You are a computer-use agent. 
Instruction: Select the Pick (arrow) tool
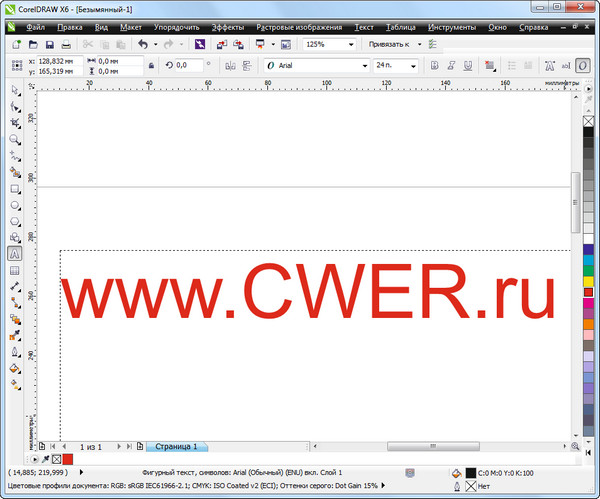coord(15,91)
